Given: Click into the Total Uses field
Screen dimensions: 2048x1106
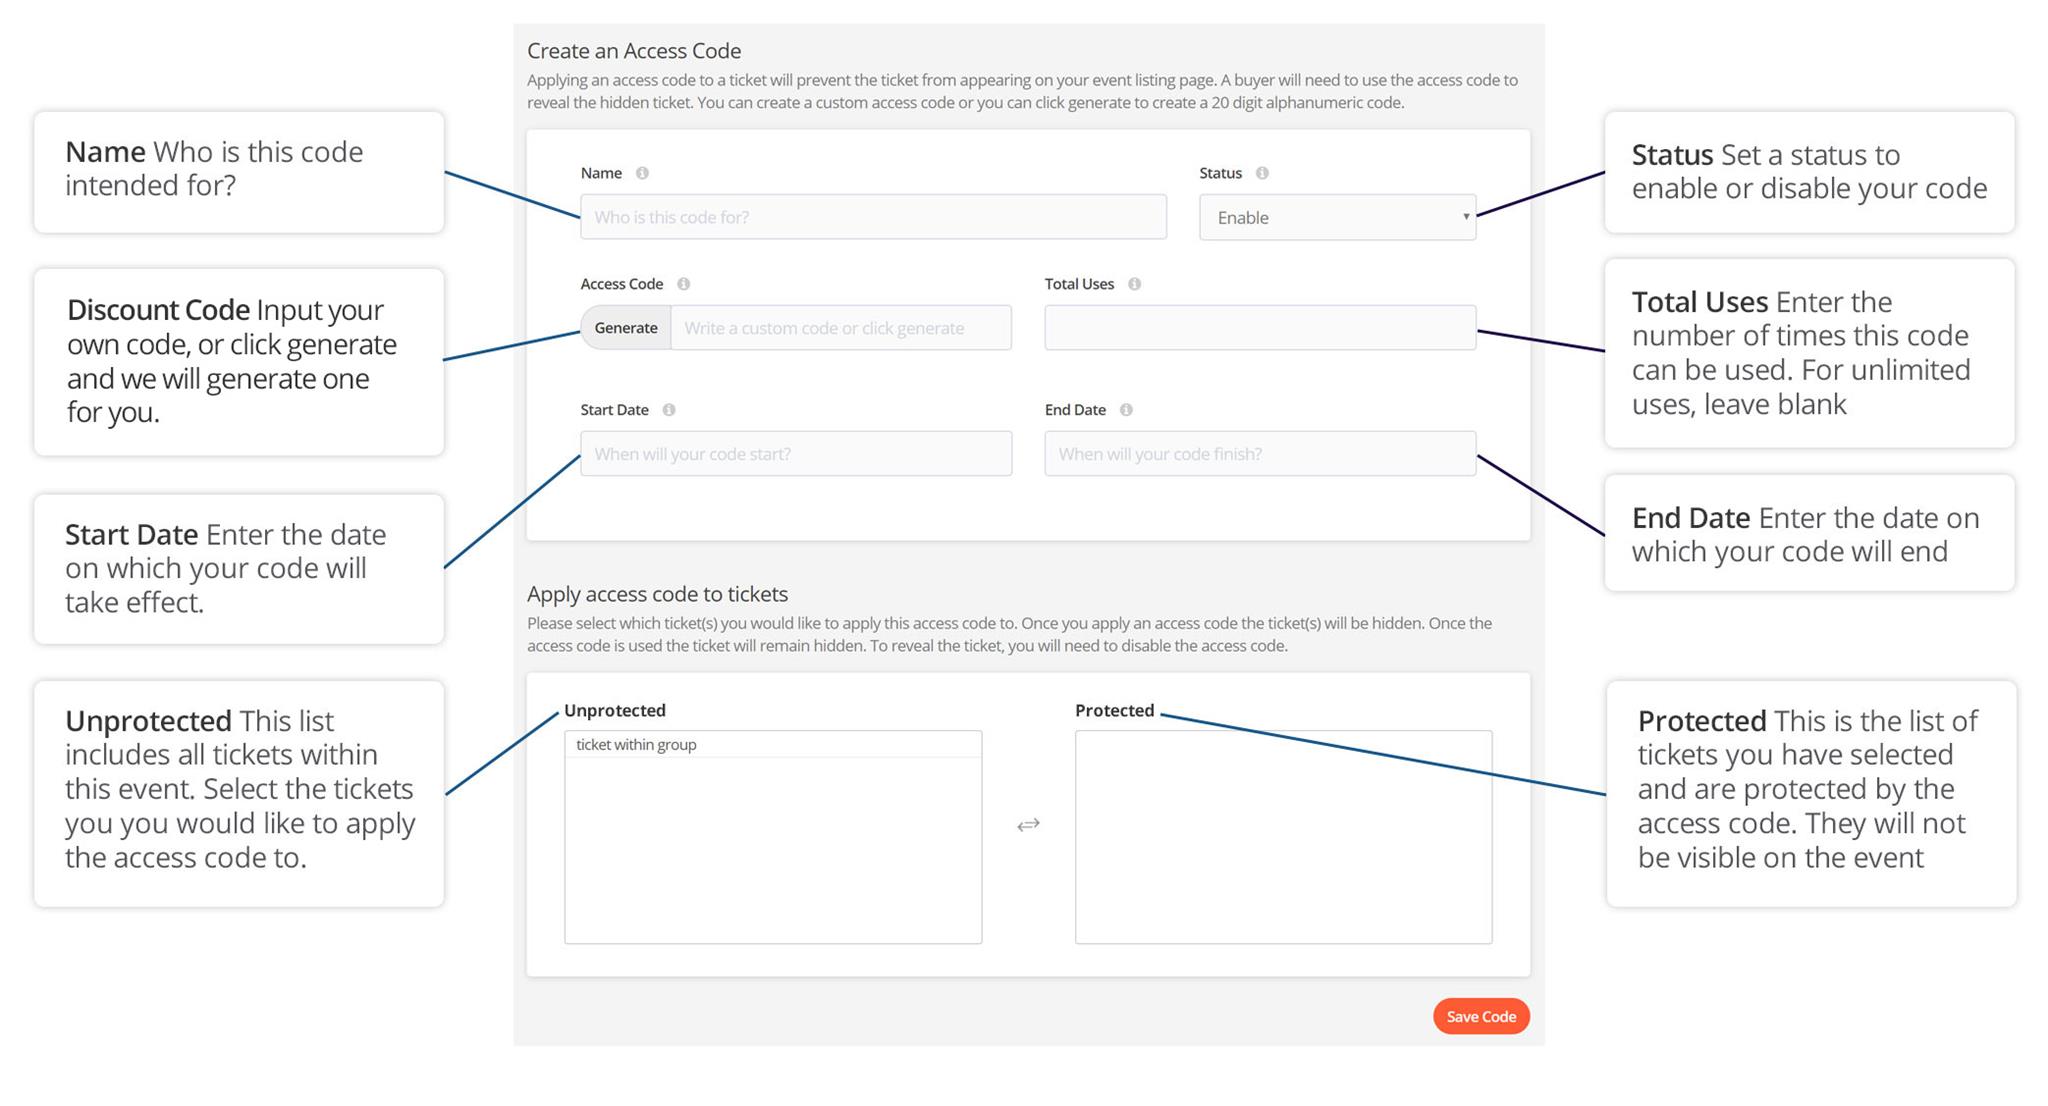Looking at the screenshot, I should (1260, 328).
